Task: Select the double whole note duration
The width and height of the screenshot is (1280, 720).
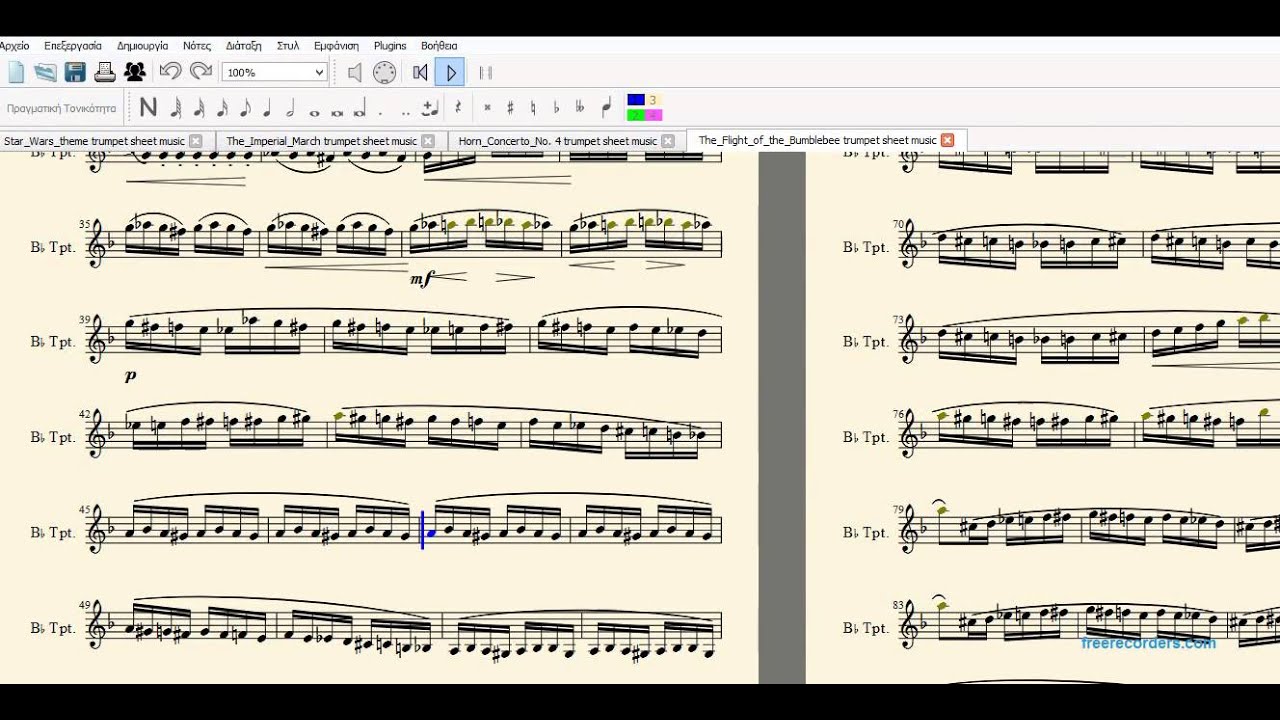Action: [x=337, y=112]
